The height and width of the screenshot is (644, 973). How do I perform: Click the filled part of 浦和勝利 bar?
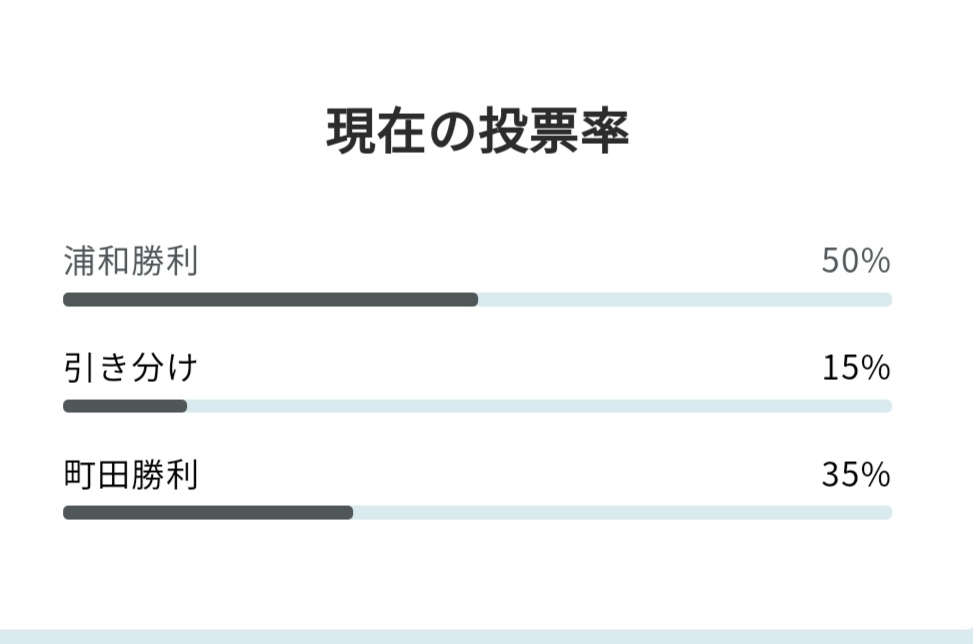(271, 300)
